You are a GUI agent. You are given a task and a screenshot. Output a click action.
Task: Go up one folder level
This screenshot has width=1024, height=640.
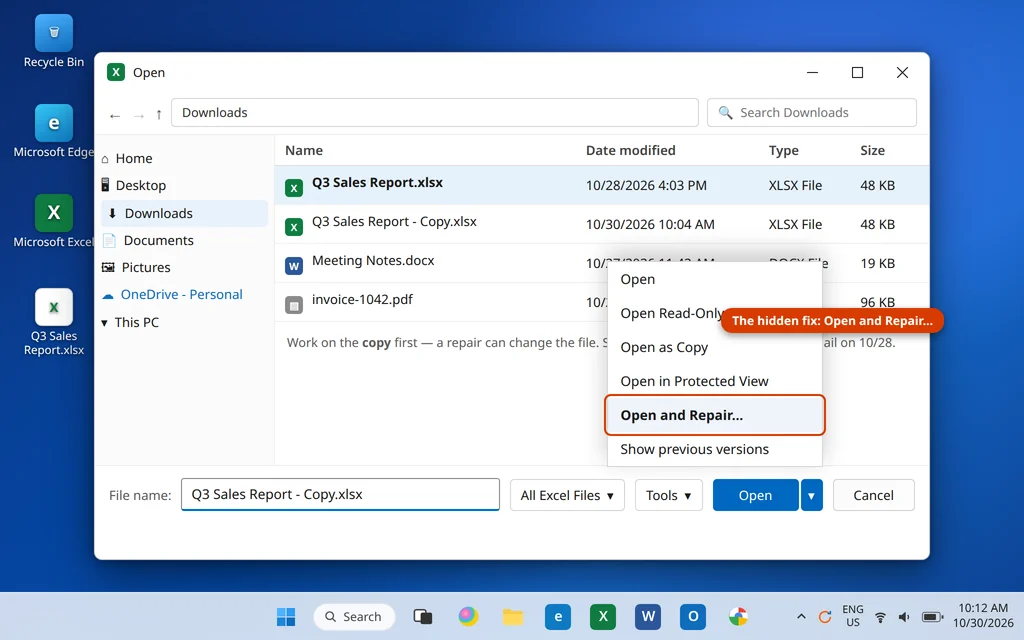click(159, 114)
